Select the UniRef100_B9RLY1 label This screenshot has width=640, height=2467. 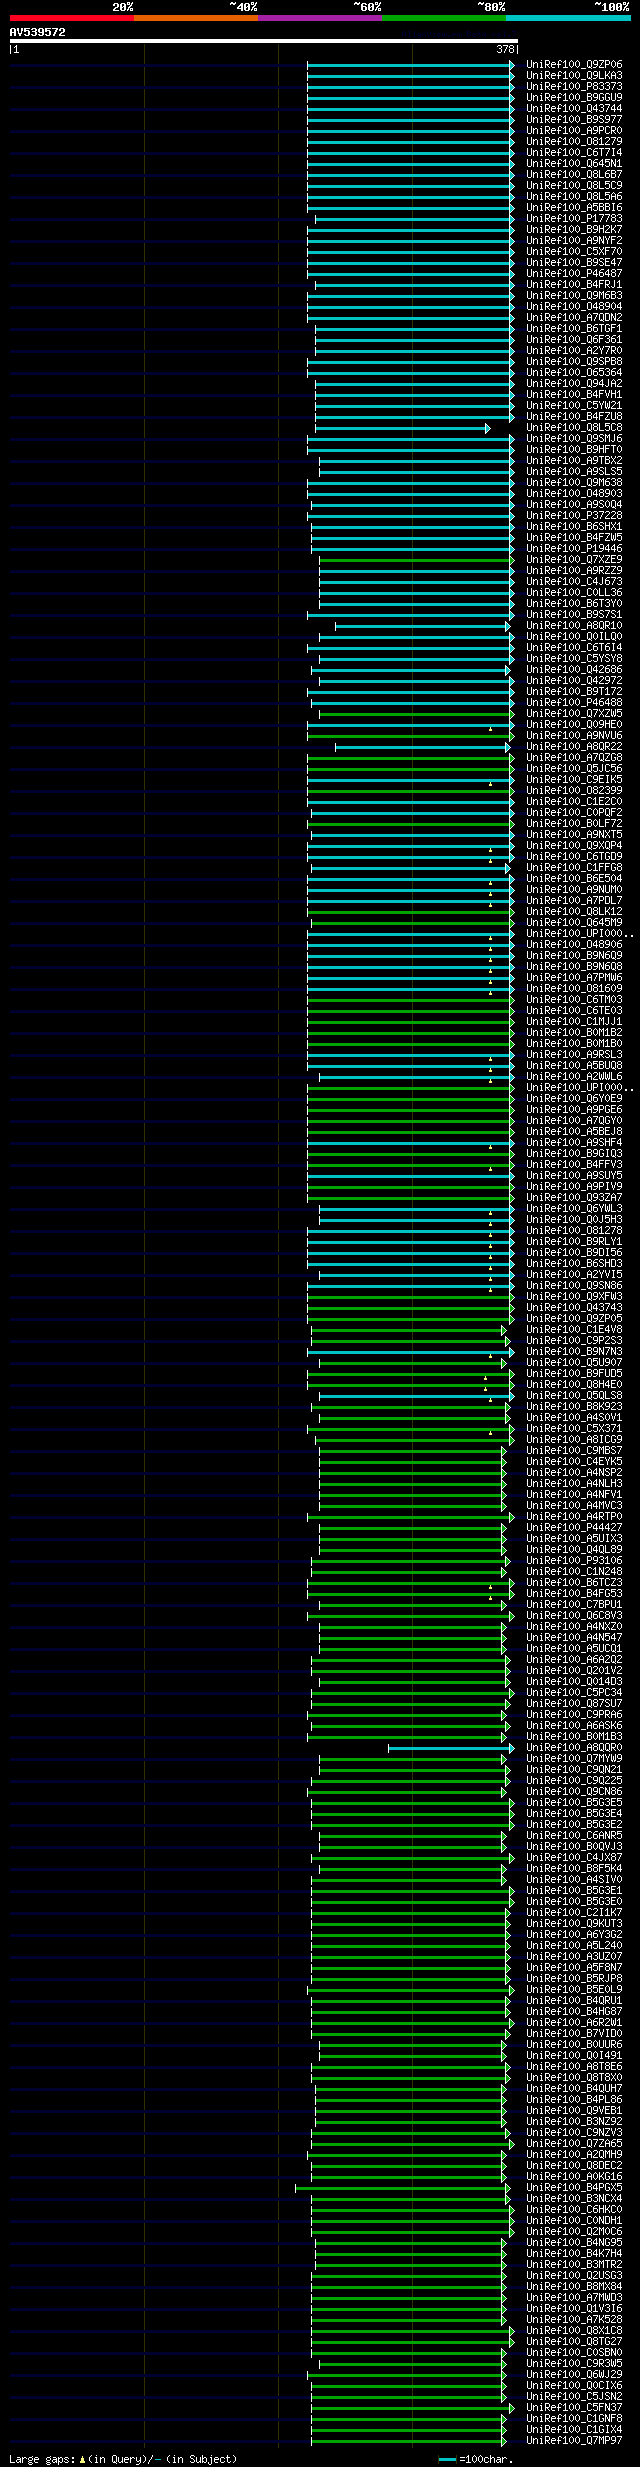point(574,1242)
